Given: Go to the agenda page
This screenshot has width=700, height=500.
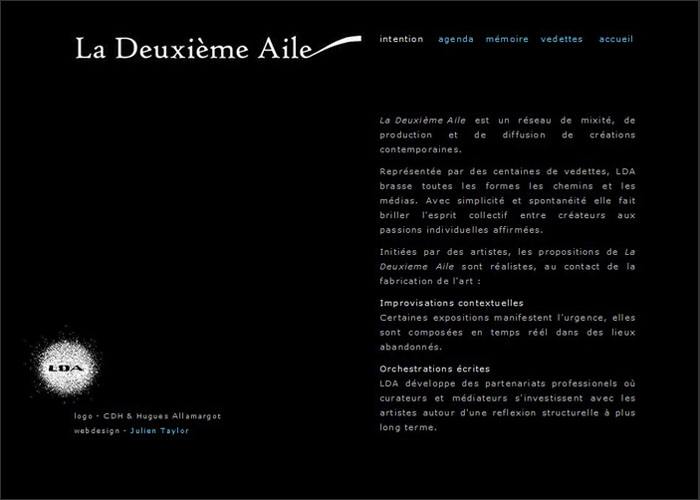Looking at the screenshot, I should tap(455, 40).
